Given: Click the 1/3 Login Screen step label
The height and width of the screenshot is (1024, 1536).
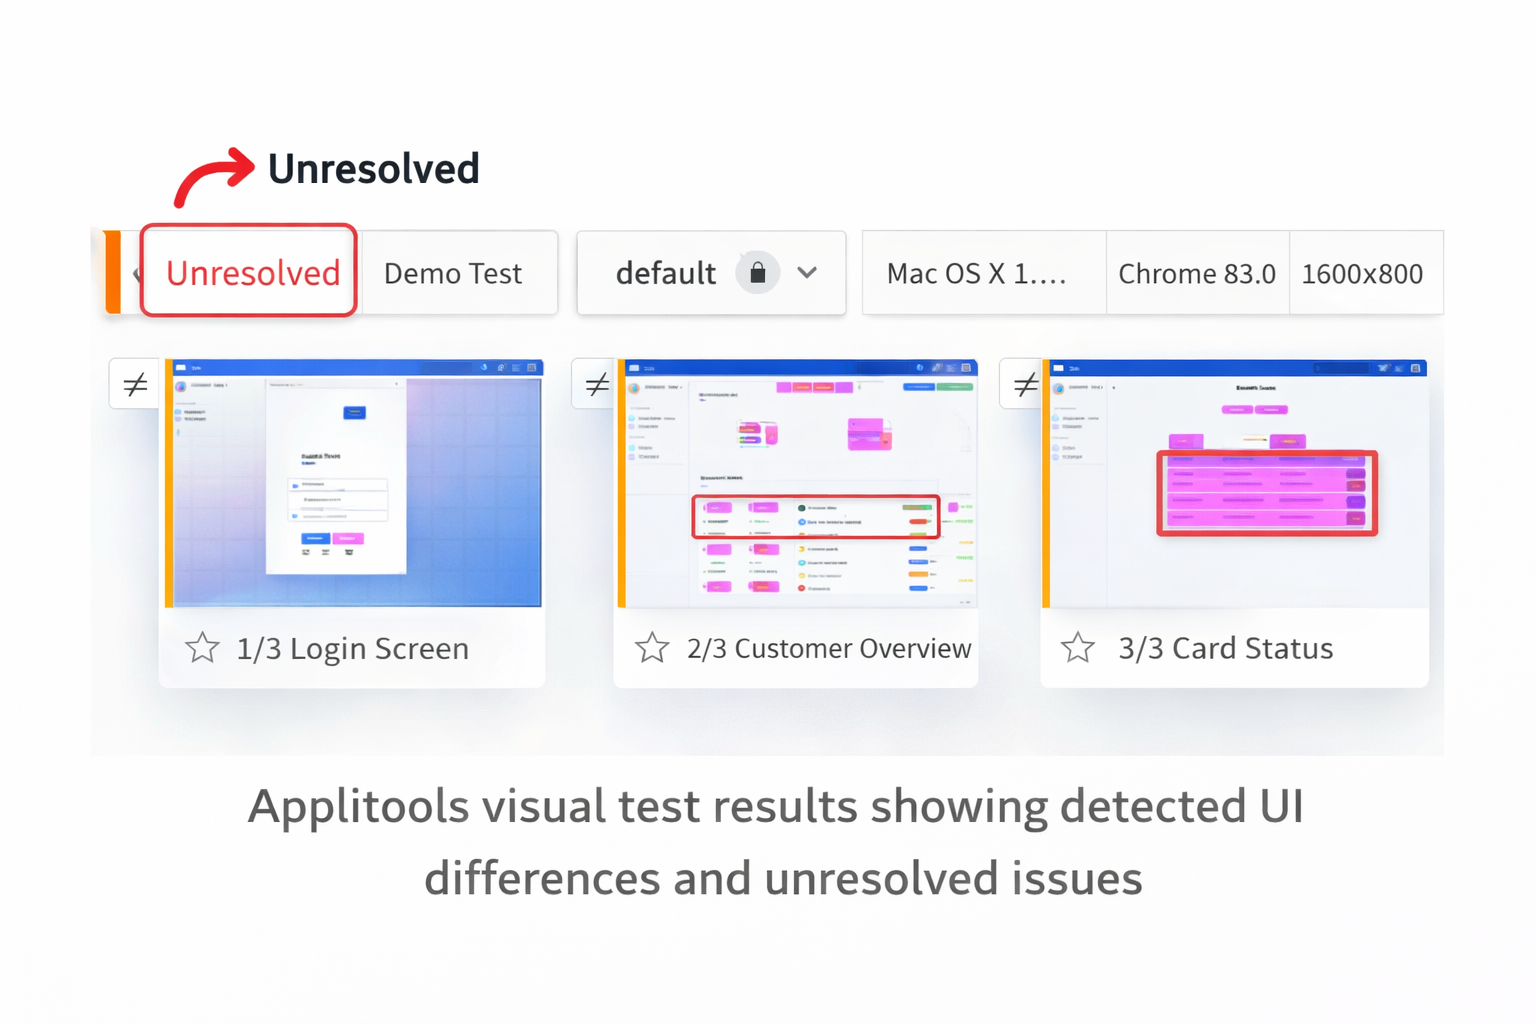Looking at the screenshot, I should 353,648.
